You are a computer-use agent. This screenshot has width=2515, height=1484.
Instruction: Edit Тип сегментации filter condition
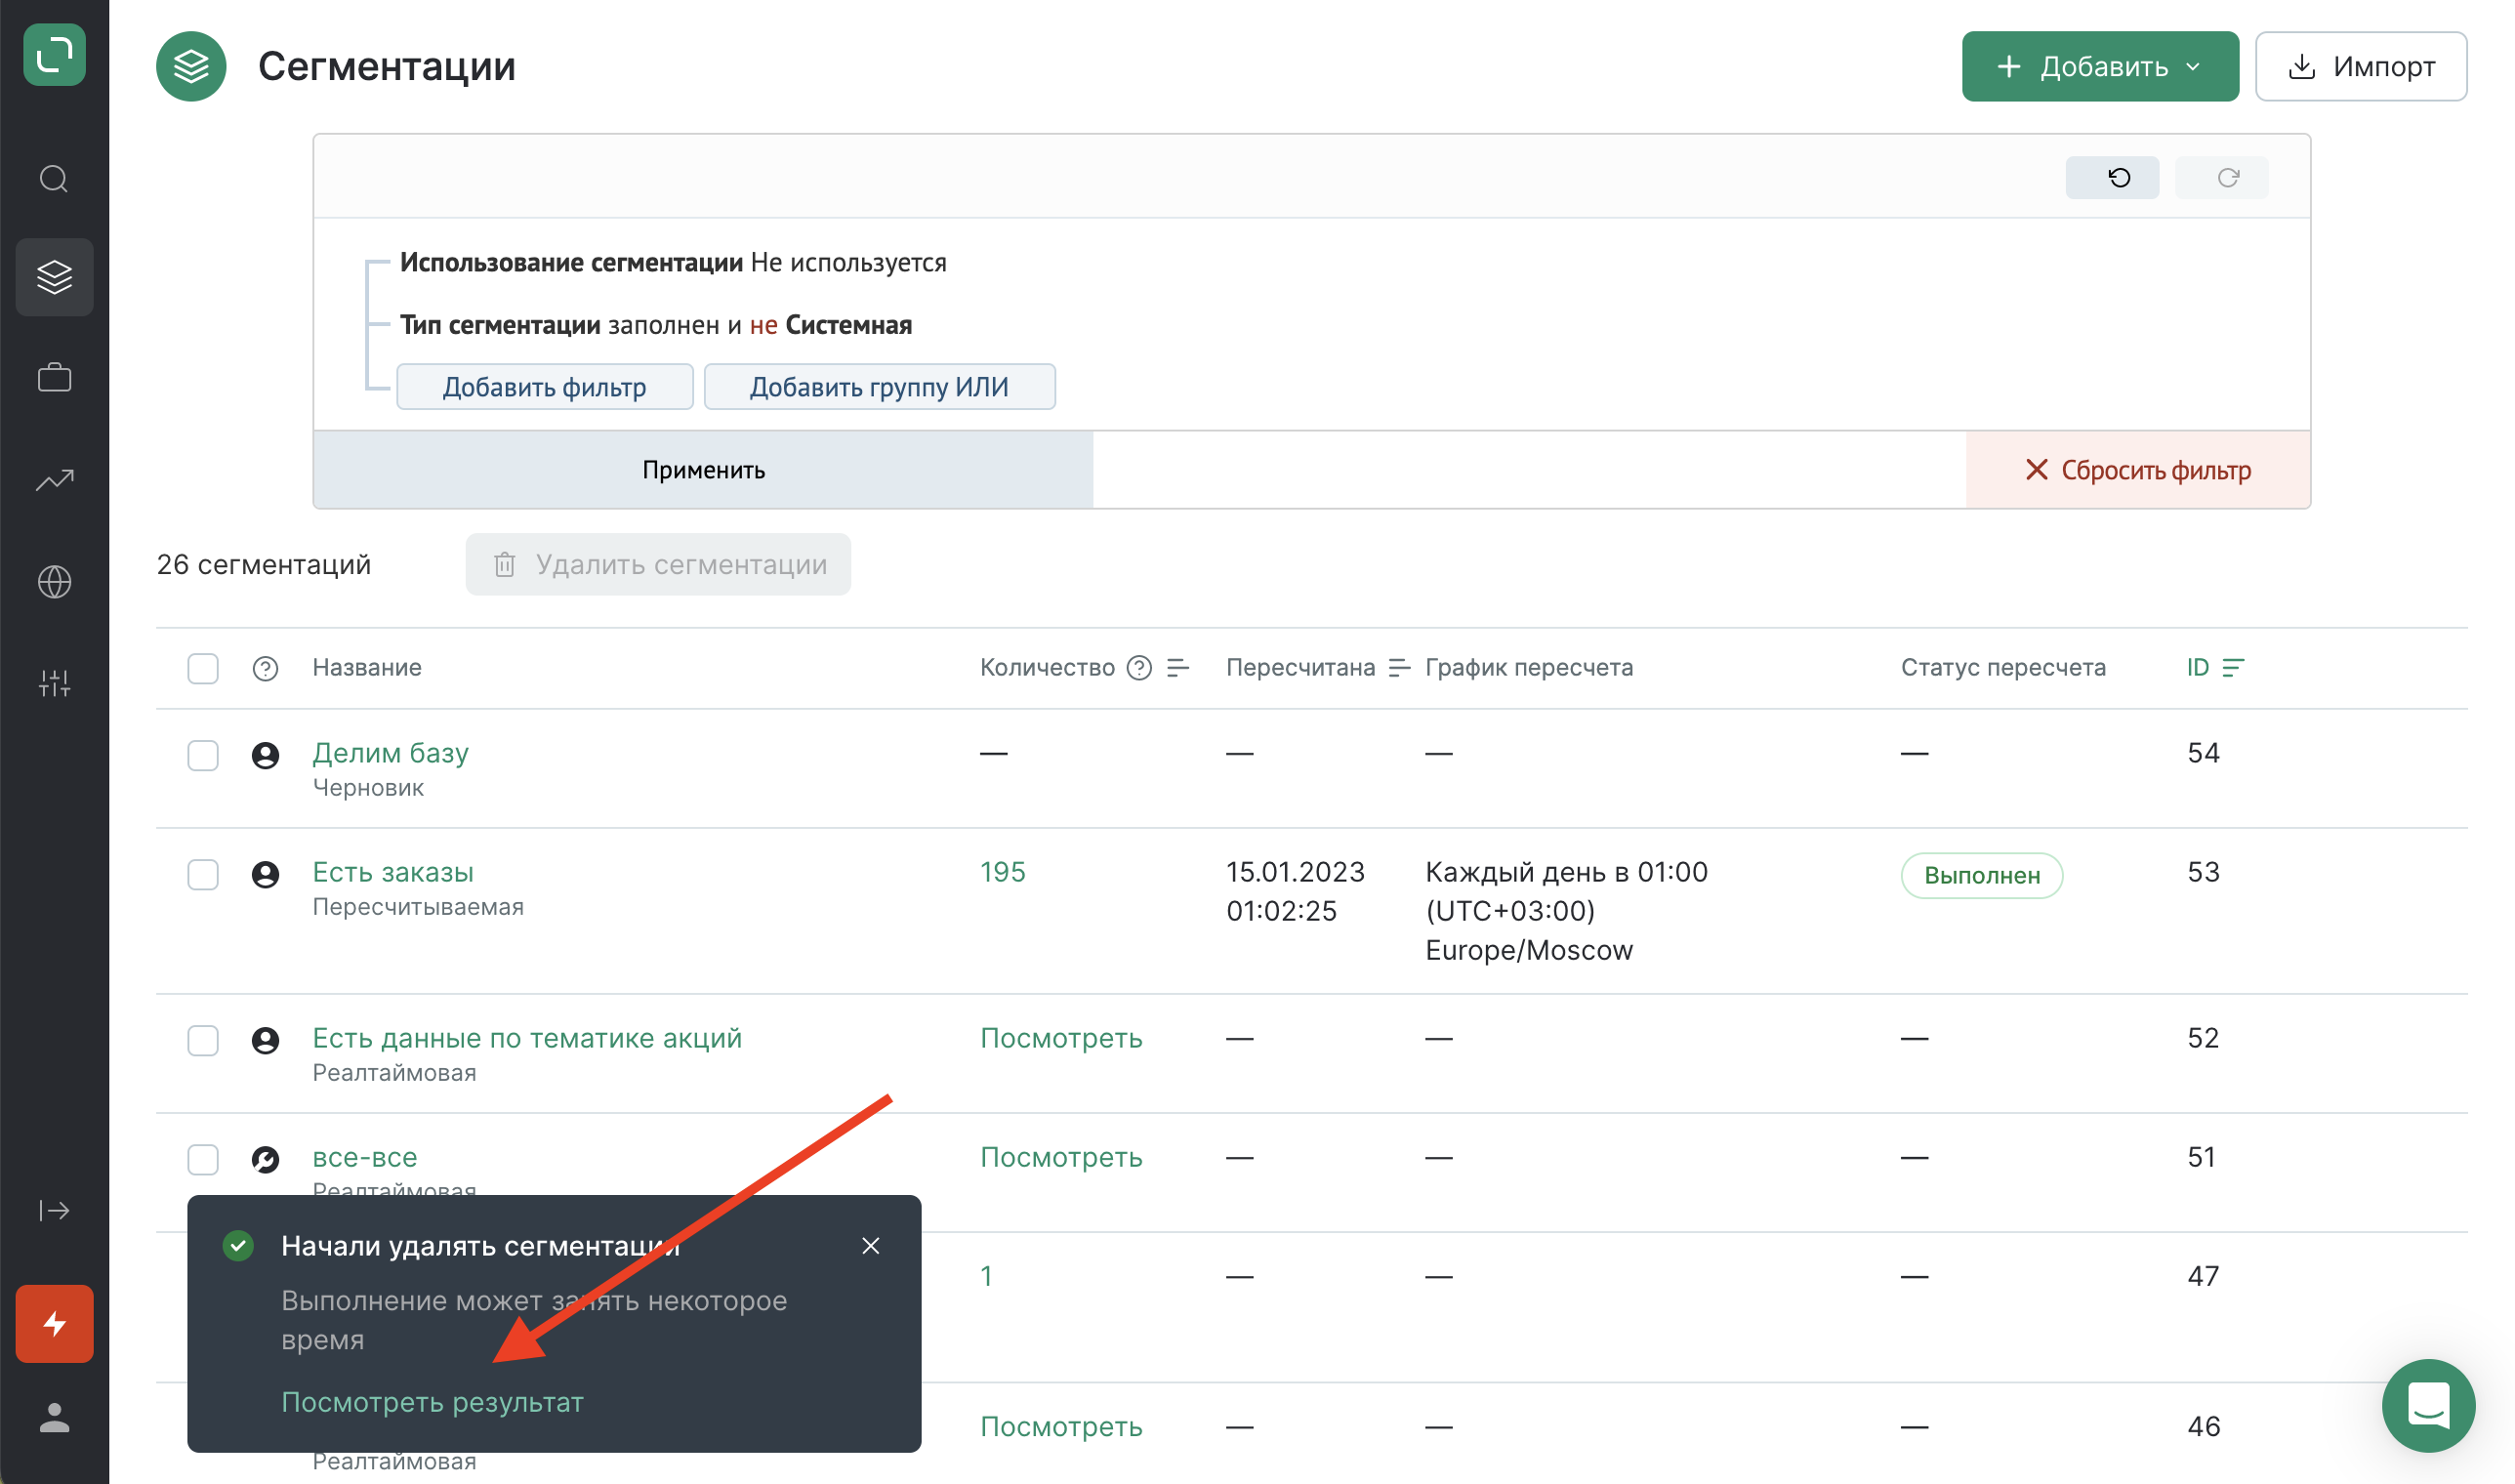[656, 325]
